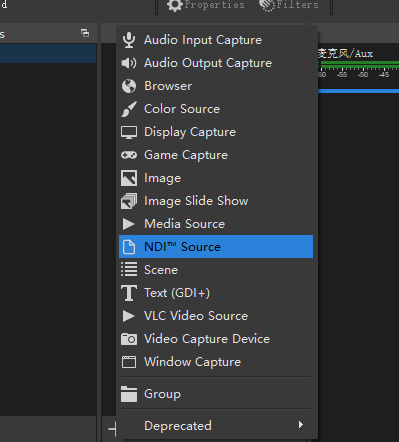The image size is (399, 442).
Task: Click the speaker icon for Audio Output Capture
Action: pyautogui.click(x=129, y=63)
